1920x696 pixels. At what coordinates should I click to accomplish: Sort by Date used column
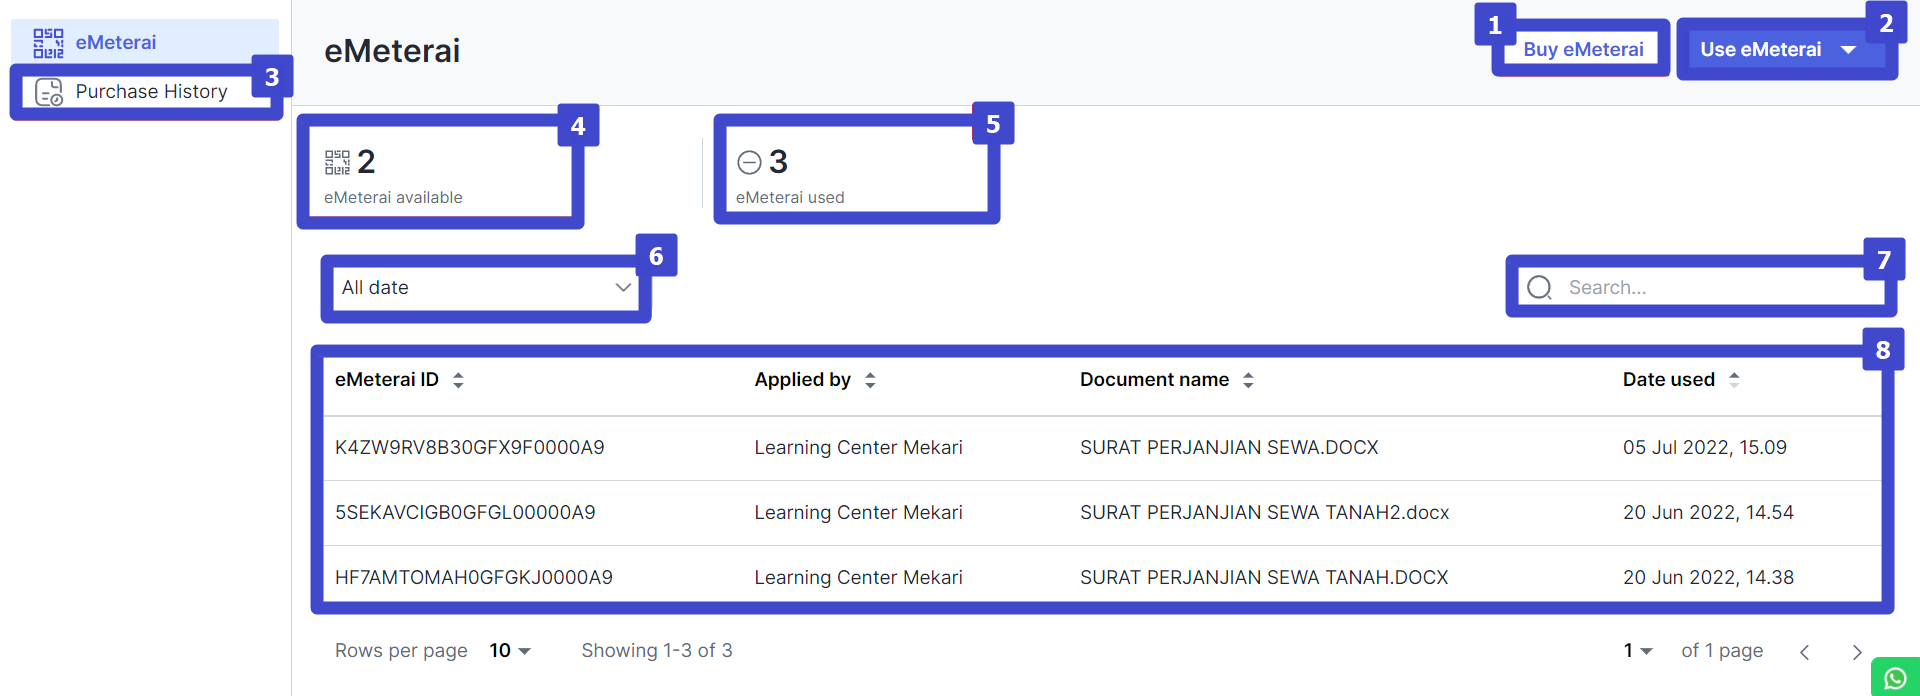coord(1734,380)
